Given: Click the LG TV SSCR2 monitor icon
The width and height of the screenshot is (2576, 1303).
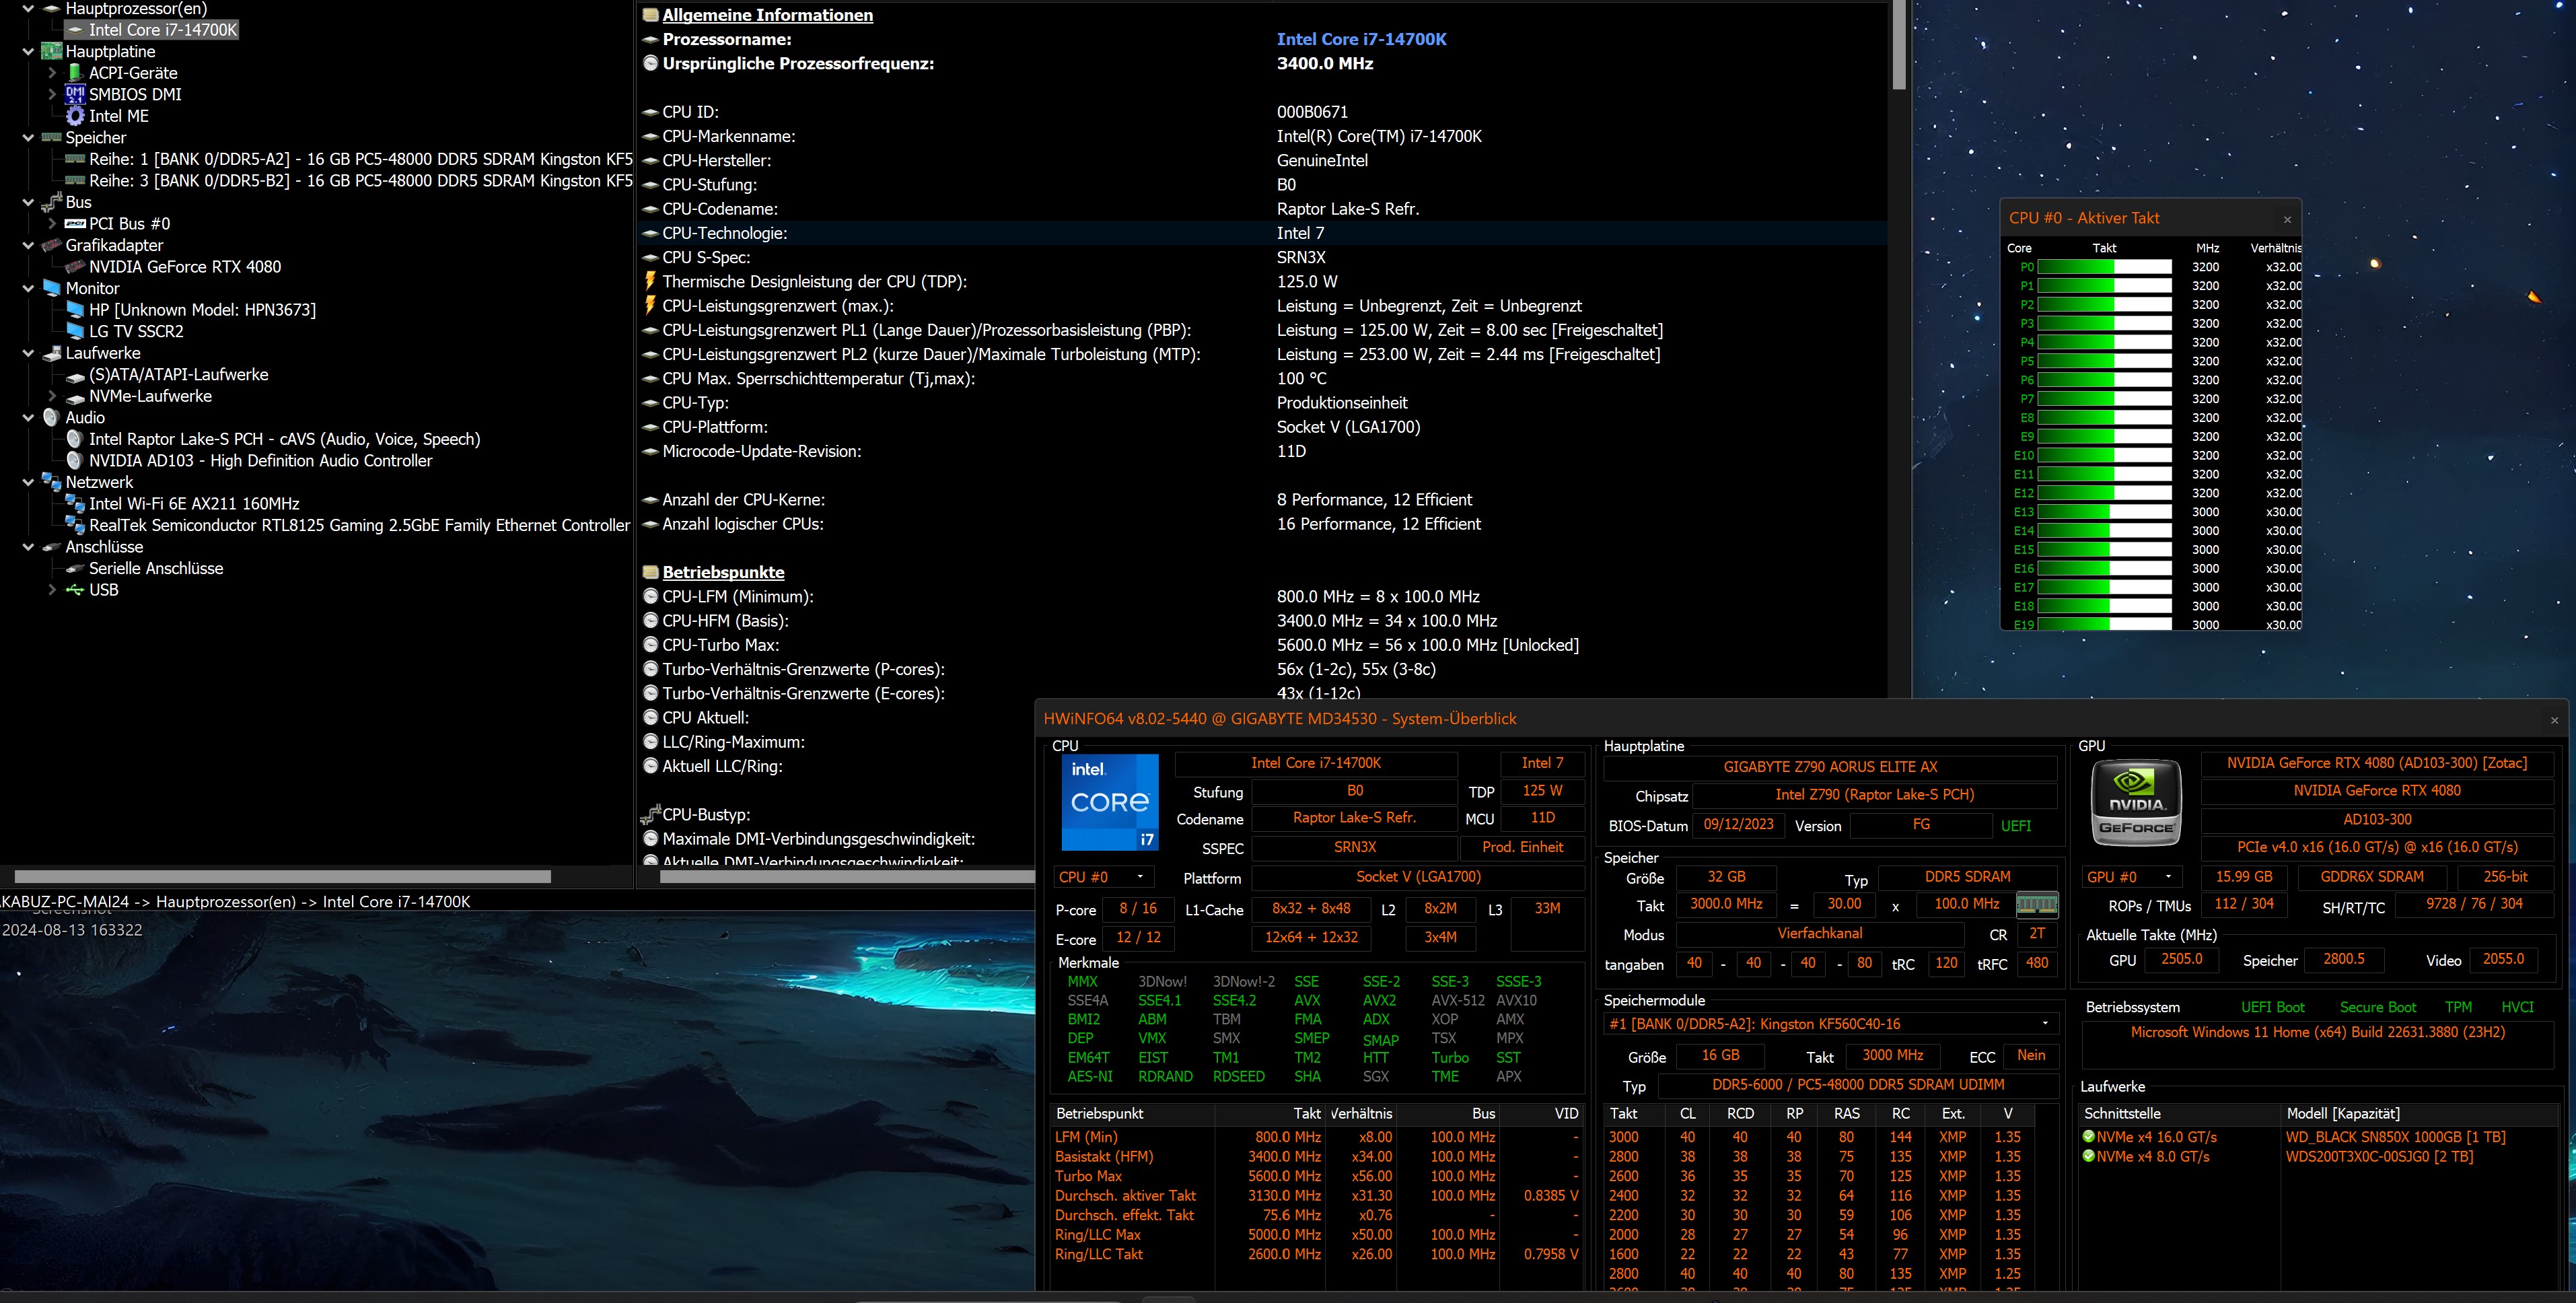Looking at the screenshot, I should [75, 331].
